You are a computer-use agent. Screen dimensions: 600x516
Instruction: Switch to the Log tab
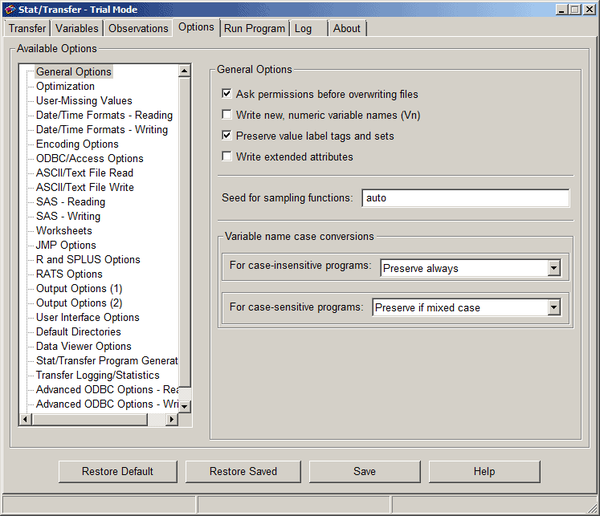(303, 28)
